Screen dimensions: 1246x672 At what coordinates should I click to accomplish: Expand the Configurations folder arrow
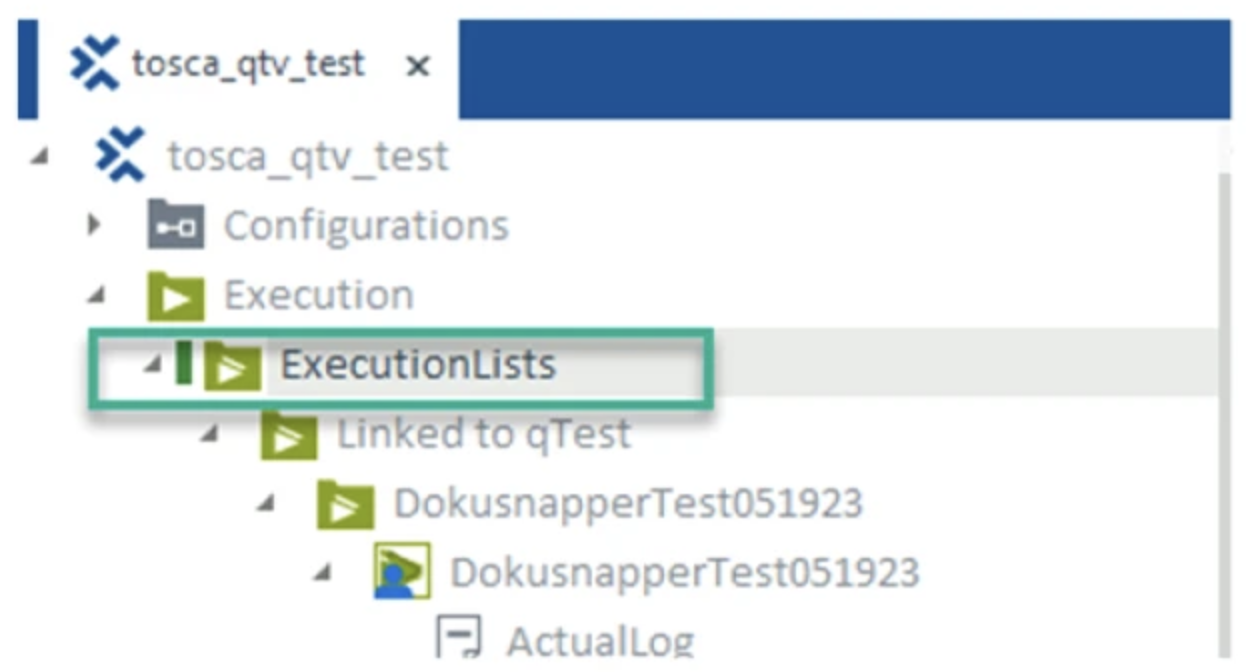pyautogui.click(x=95, y=225)
